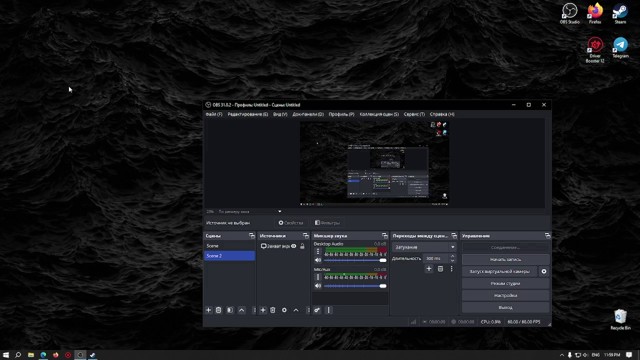The width and height of the screenshot is (640, 360).
Task: Toggle lock on screen capture source
Action: point(302,246)
